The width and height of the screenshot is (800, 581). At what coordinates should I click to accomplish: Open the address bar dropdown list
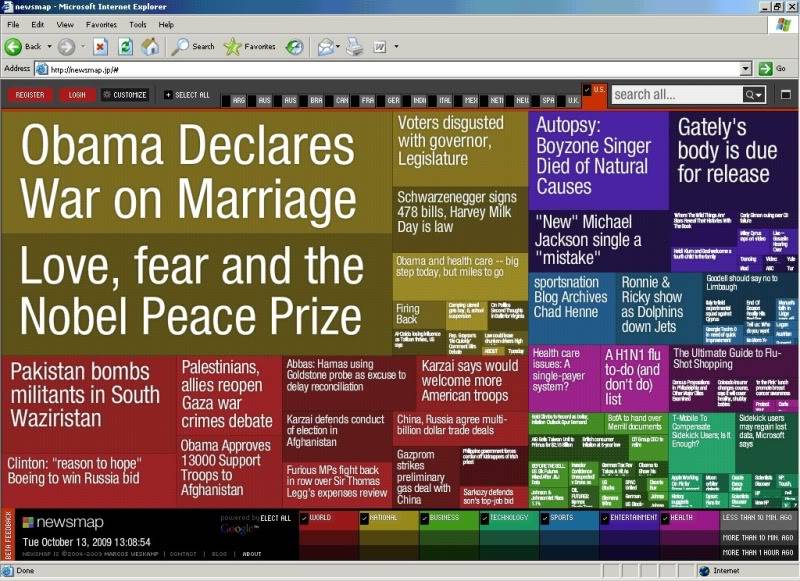click(746, 68)
